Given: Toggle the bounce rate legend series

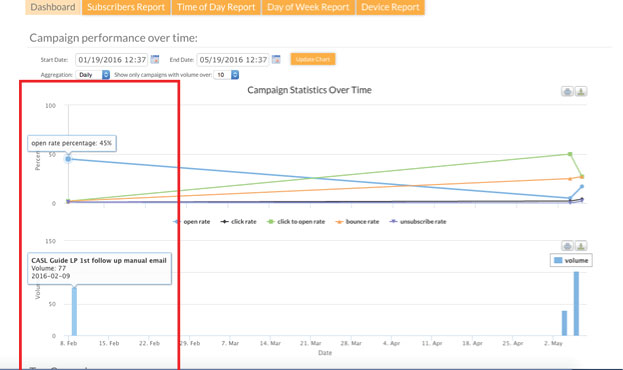Looking at the screenshot, I should pos(358,222).
